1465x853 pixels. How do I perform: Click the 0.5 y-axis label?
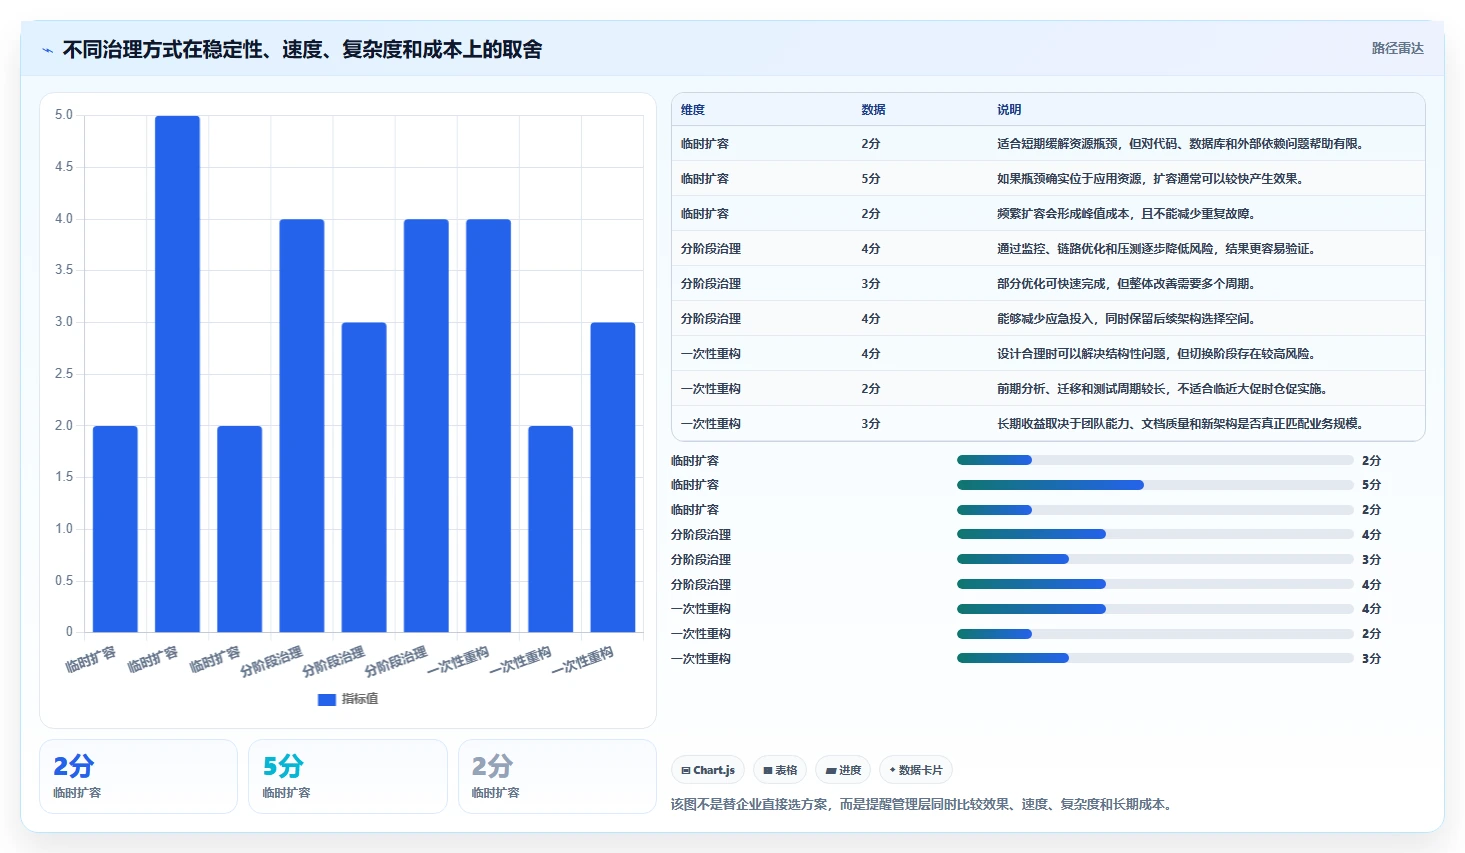(x=64, y=581)
